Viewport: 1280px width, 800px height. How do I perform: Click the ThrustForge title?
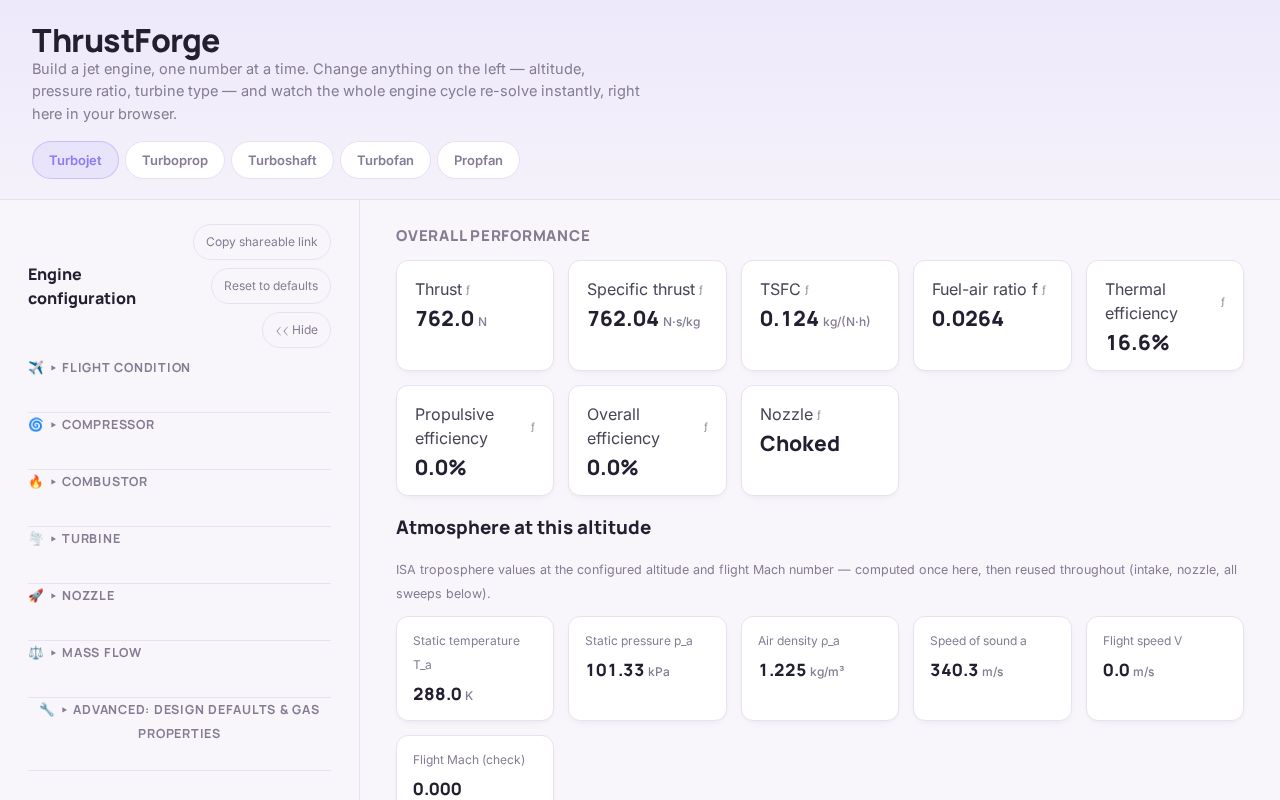click(x=126, y=41)
